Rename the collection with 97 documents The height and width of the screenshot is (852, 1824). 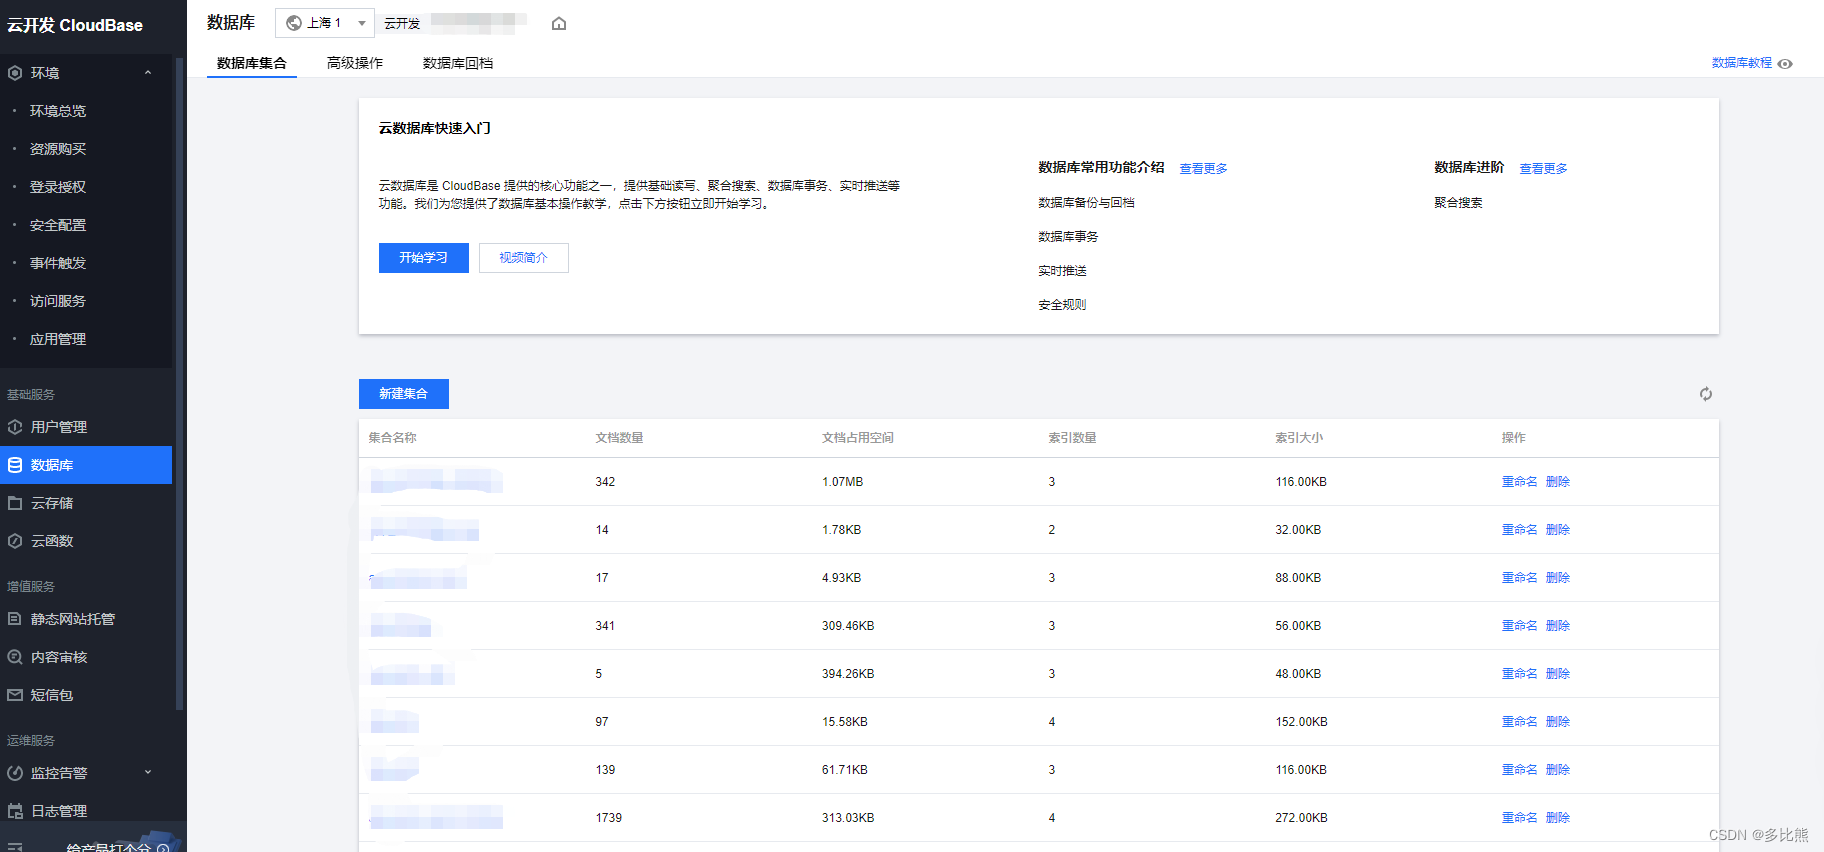pos(1519,722)
